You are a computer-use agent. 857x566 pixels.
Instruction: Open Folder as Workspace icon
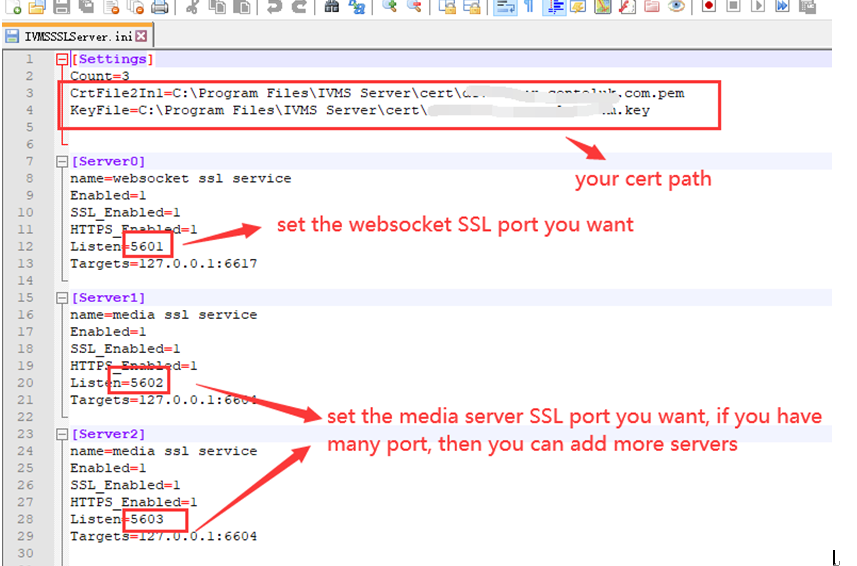[651, 7]
